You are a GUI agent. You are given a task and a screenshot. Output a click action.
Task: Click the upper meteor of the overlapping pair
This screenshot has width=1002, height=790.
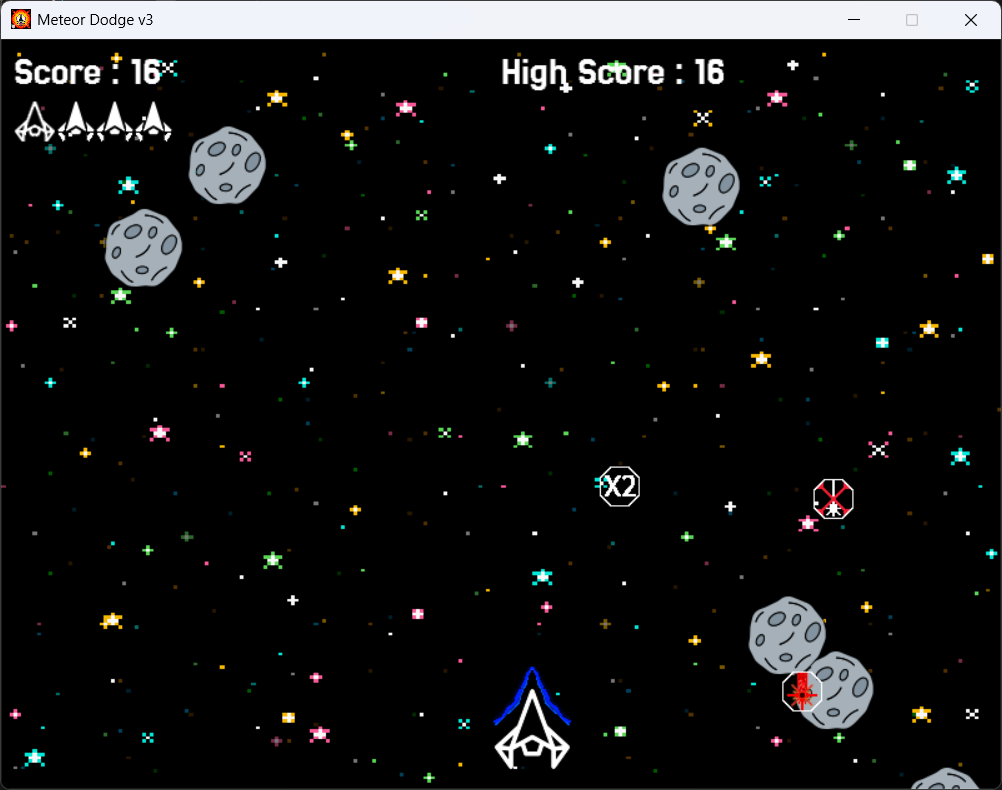pos(787,635)
